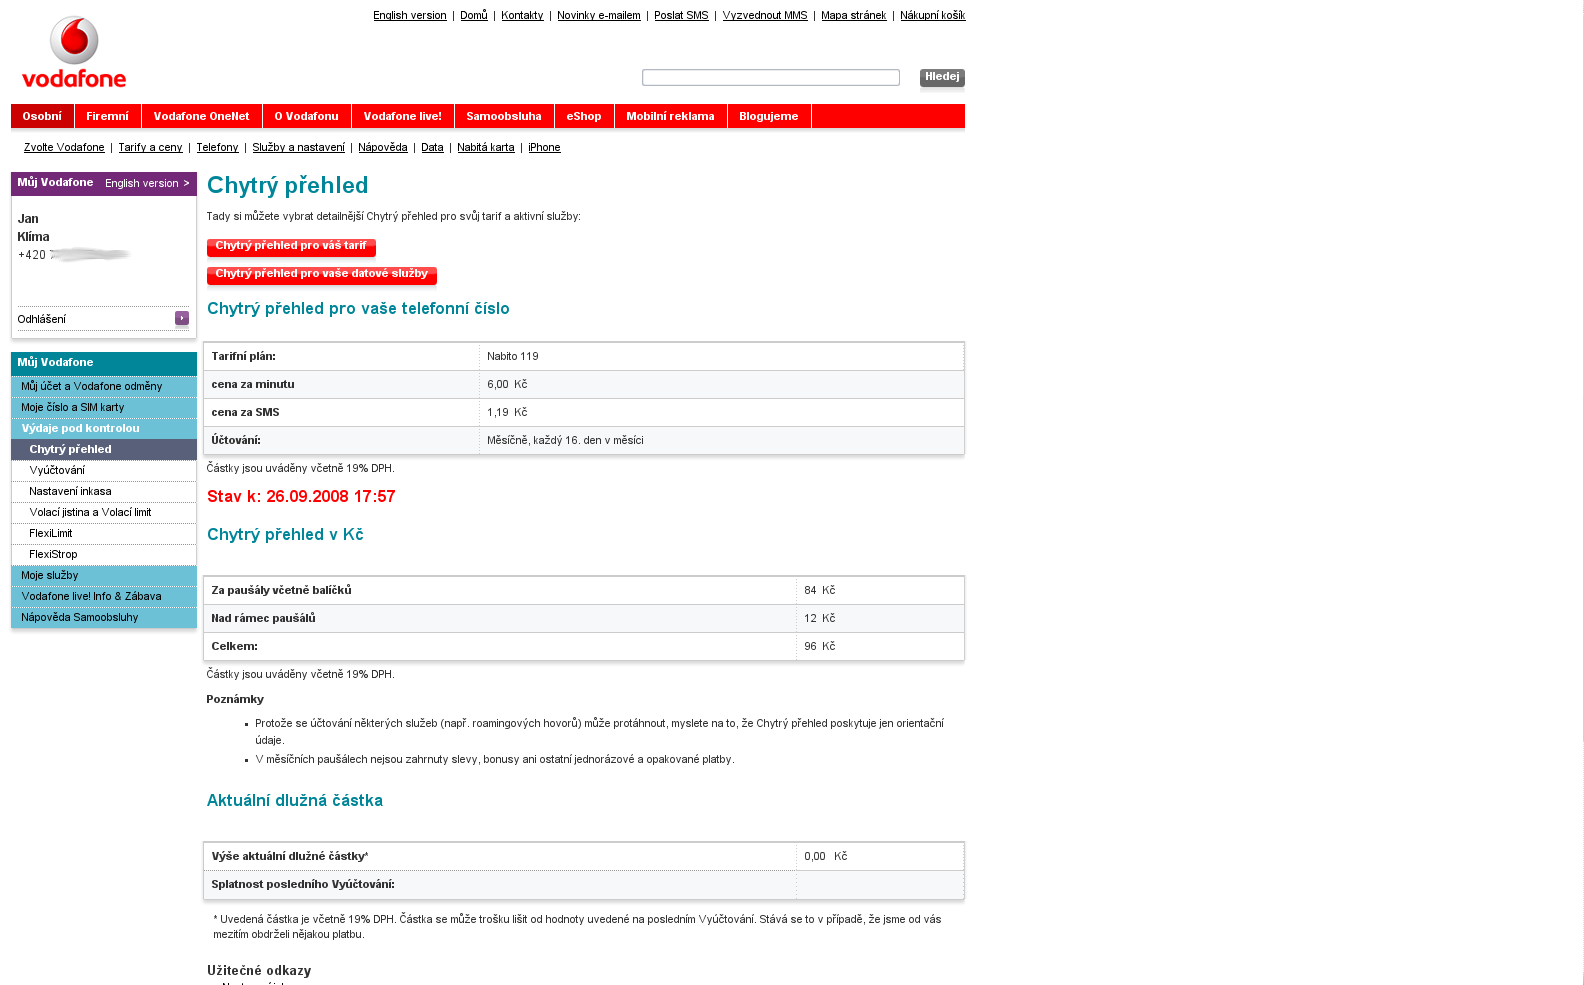The width and height of the screenshot is (1584, 985).
Task: Click the 1,19 Kč SMS price
Action: click(x=507, y=412)
